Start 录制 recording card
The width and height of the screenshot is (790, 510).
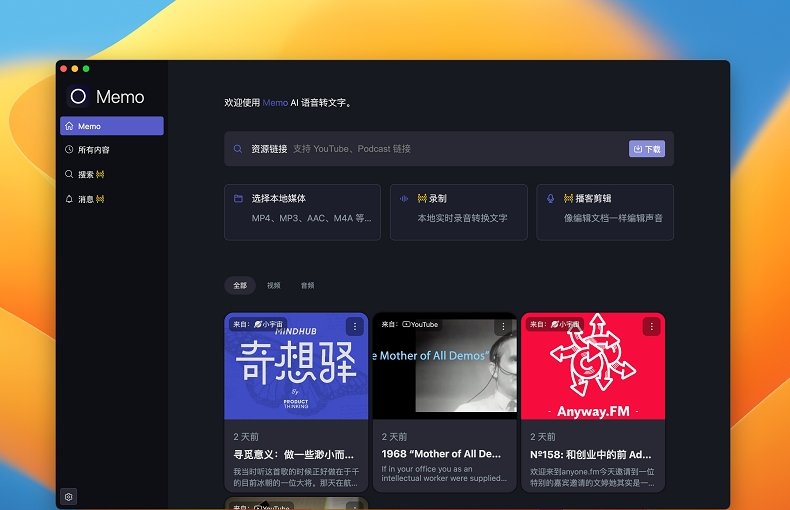pos(458,212)
